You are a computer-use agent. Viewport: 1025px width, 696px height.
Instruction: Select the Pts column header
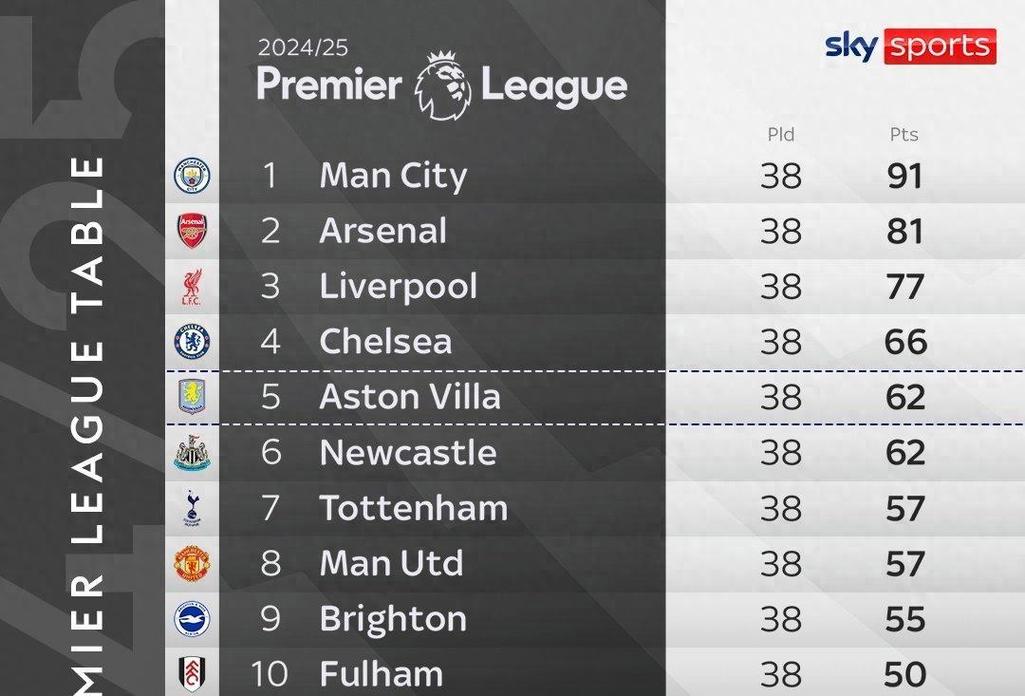coord(904,134)
